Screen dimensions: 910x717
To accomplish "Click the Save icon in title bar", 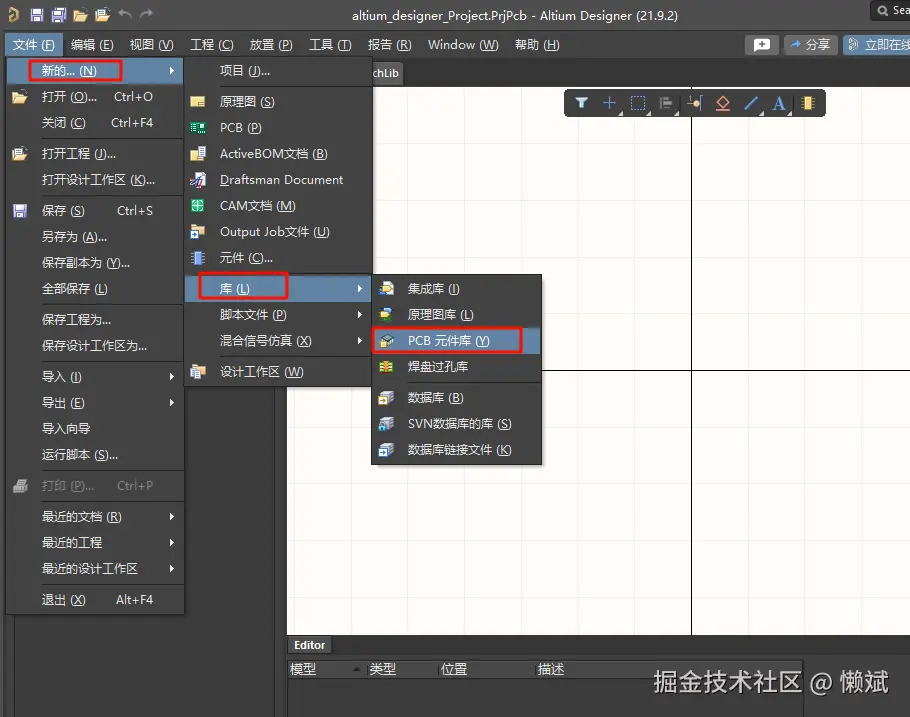I will pyautogui.click(x=37, y=15).
